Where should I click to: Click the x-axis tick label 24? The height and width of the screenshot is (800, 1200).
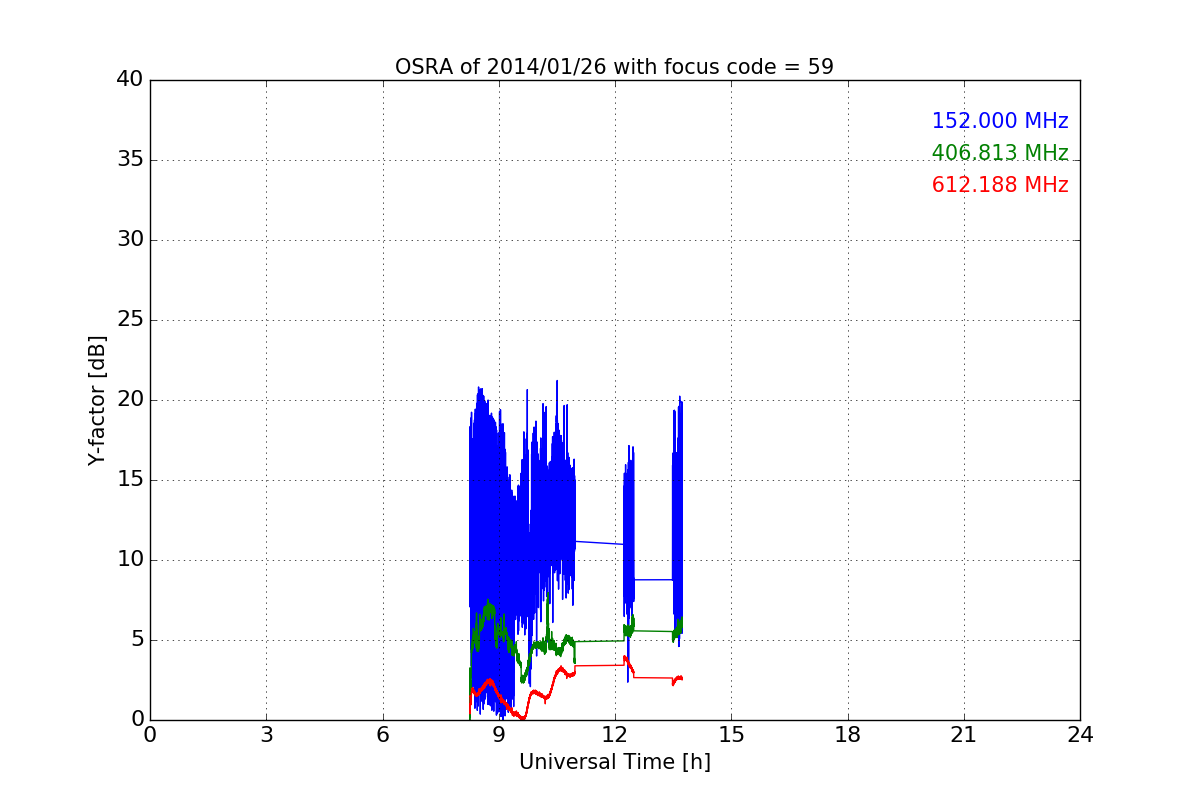point(1080,735)
